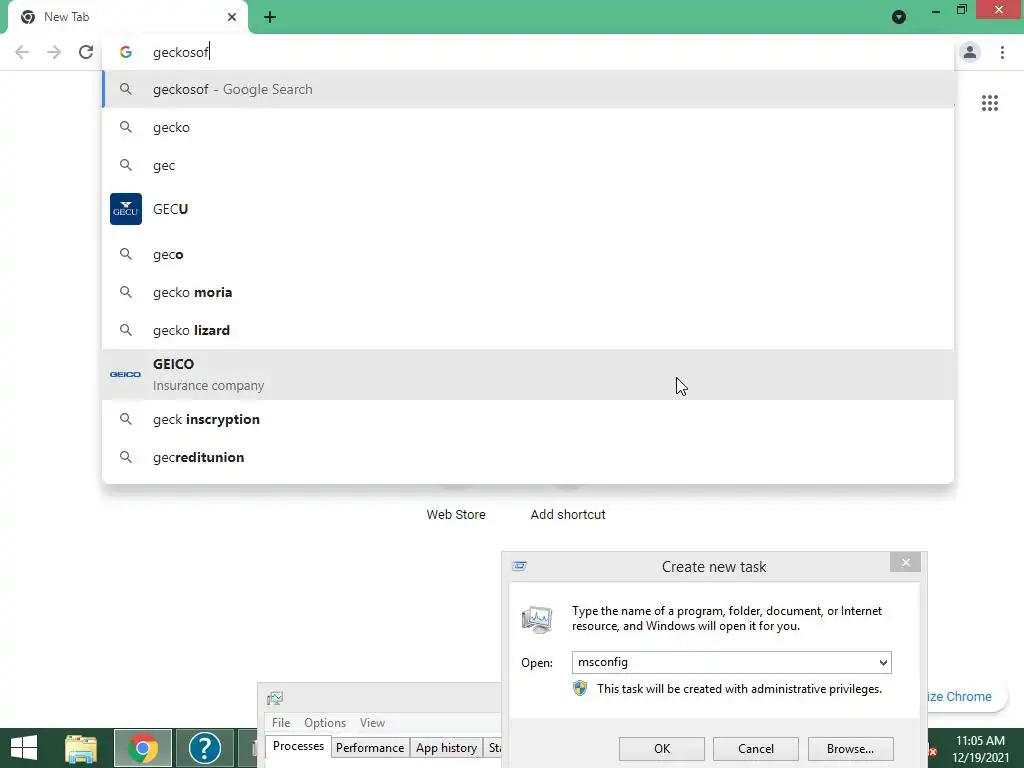Screen dimensions: 1024x768
Task: Click Browse... in Create new task
Action: coord(850,748)
